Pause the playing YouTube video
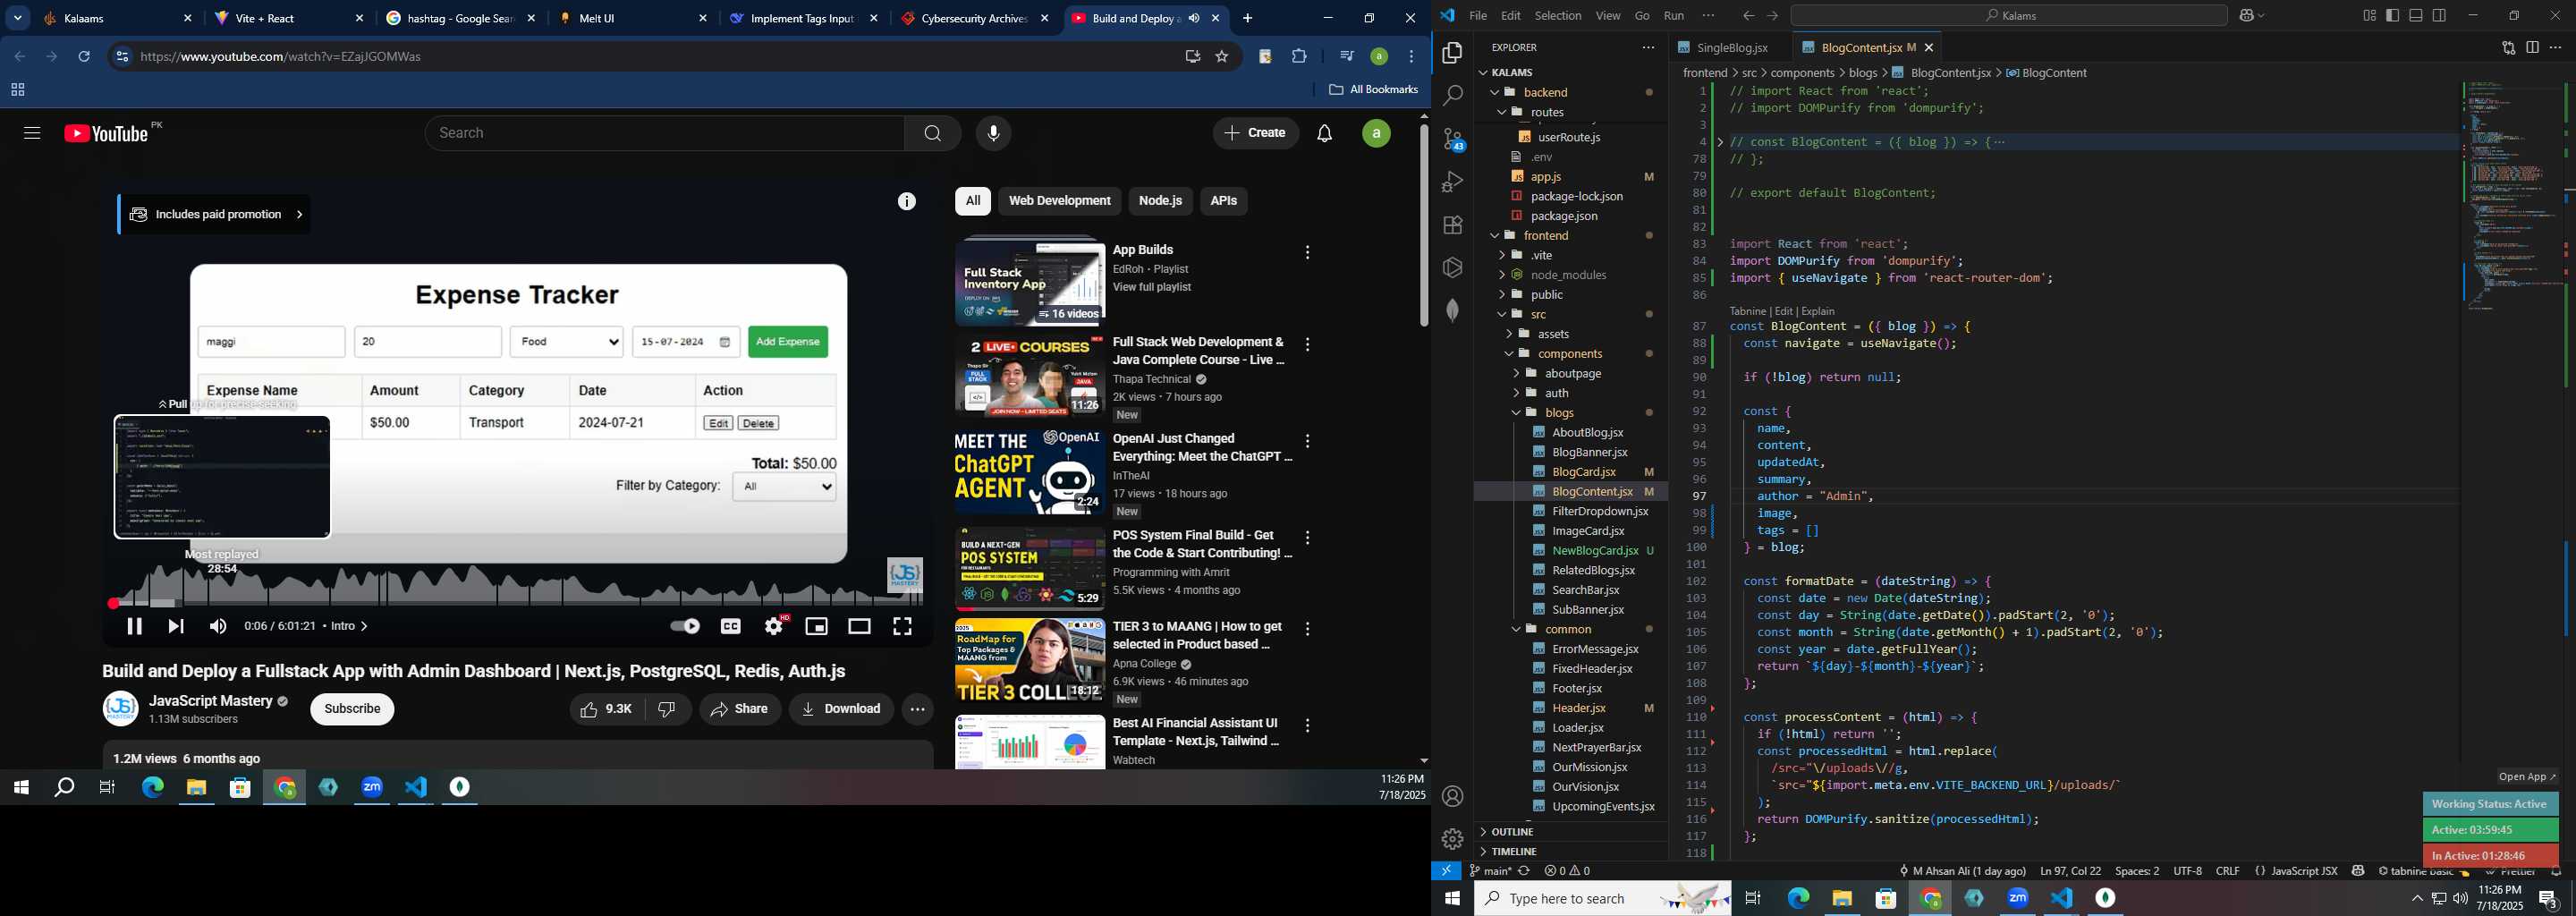Viewport: 2576px width, 916px height. point(134,626)
